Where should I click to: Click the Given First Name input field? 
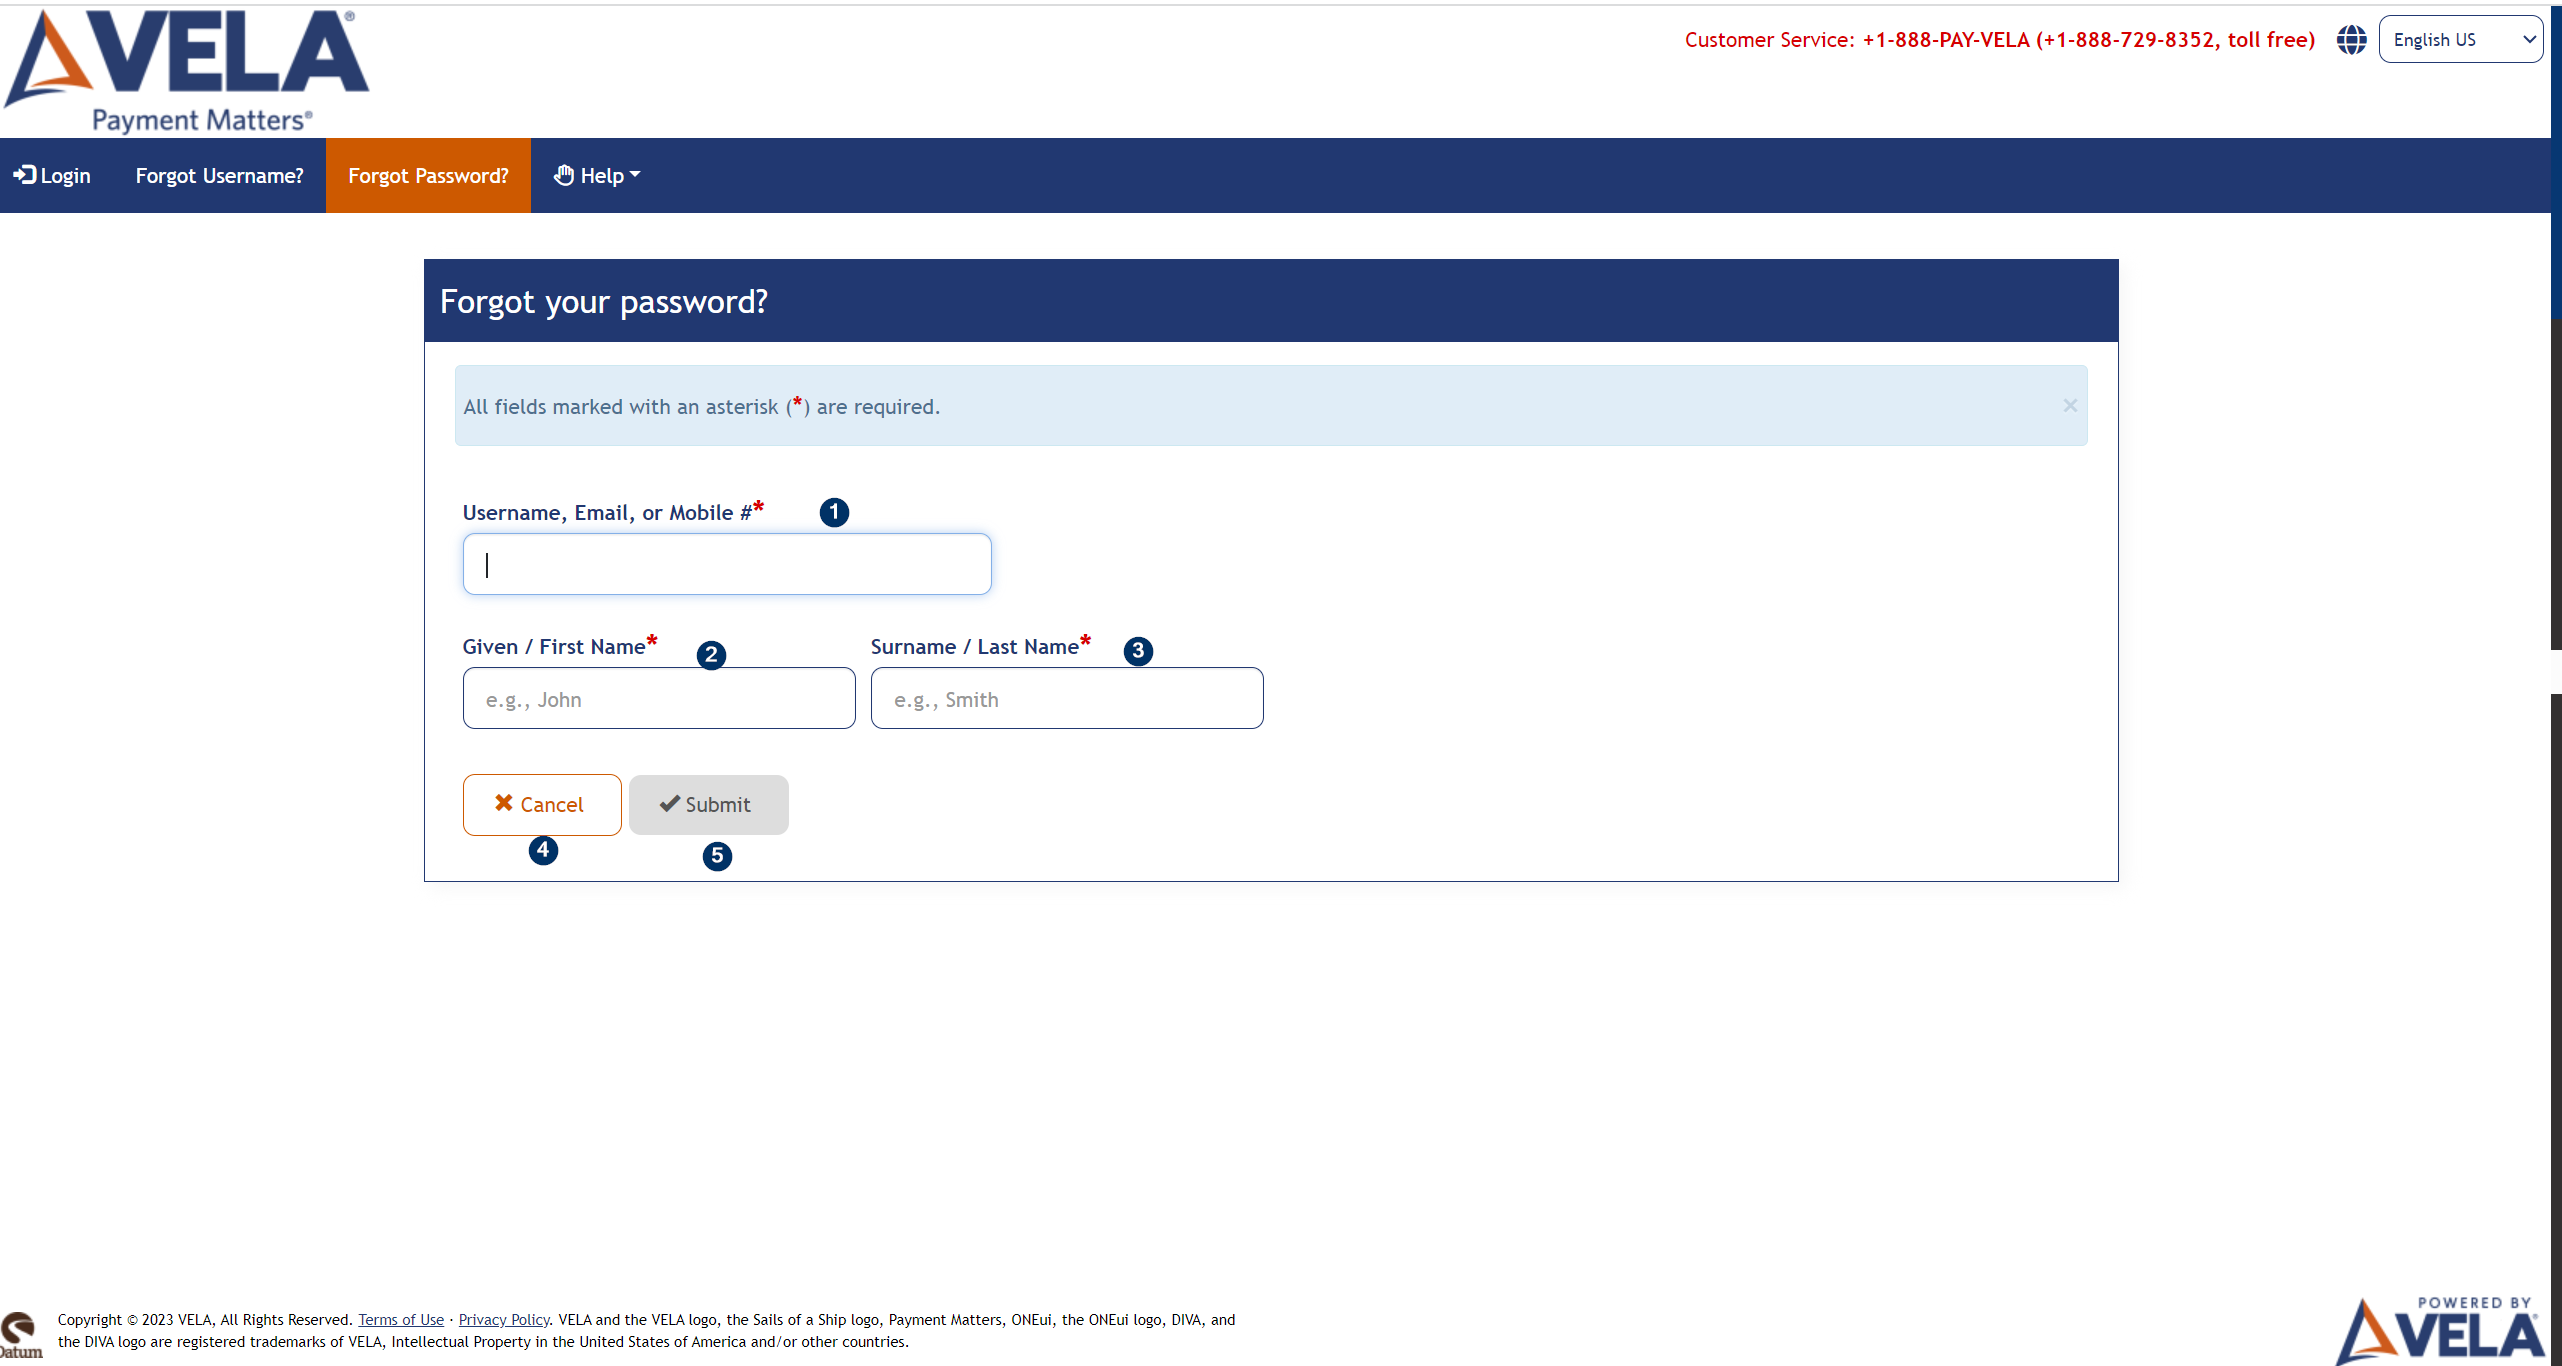pos(659,697)
